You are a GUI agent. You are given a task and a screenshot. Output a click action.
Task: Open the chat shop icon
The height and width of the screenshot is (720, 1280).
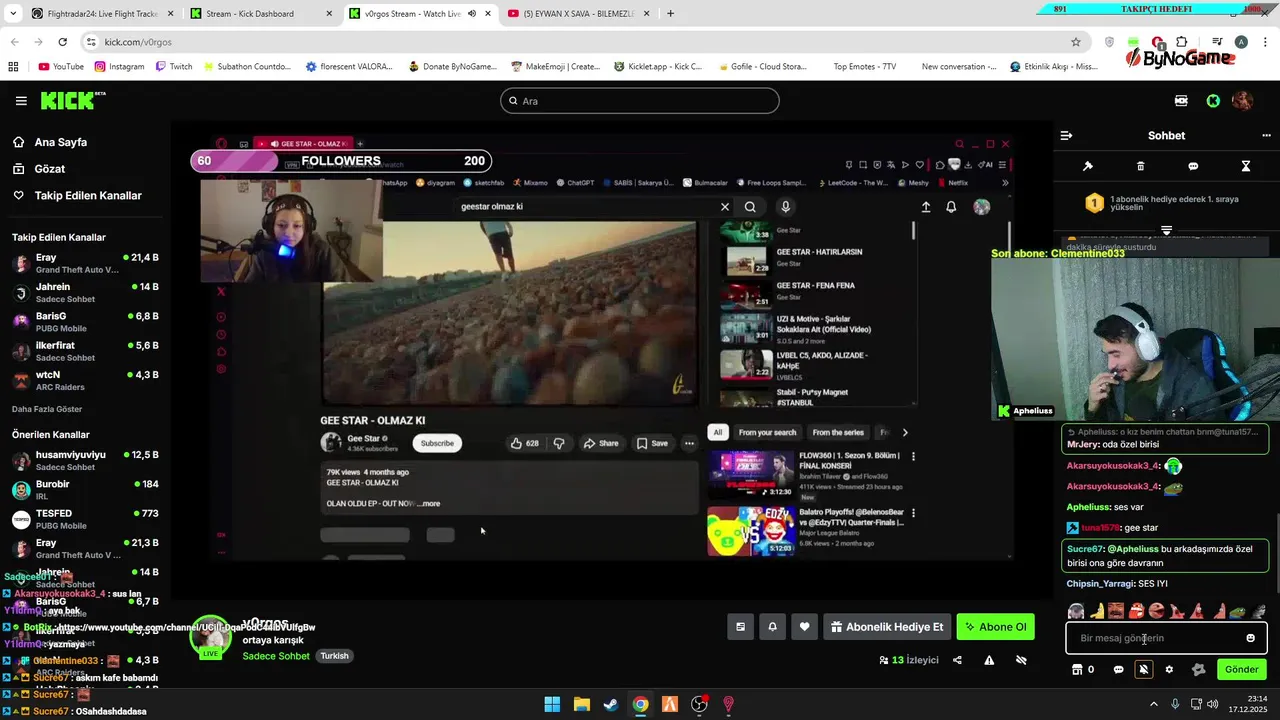coord(1078,669)
